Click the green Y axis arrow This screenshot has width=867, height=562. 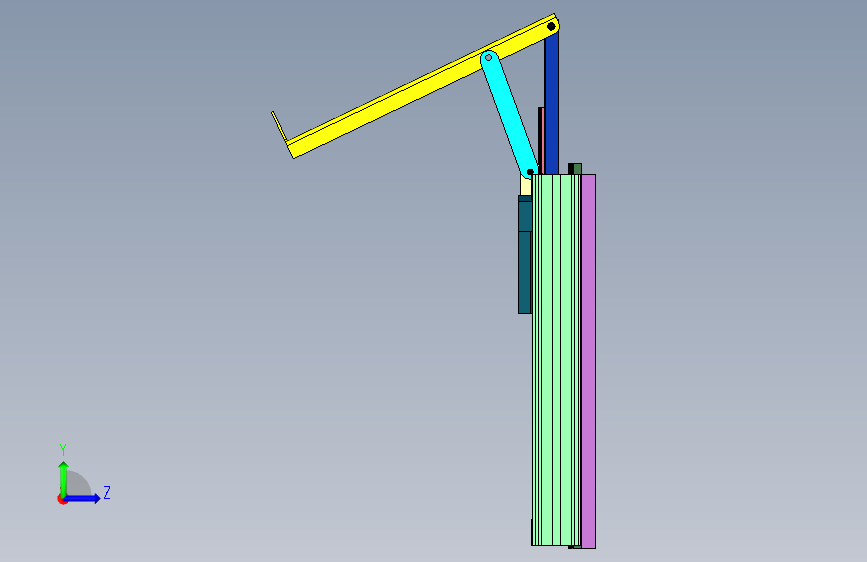pyautogui.click(x=64, y=480)
